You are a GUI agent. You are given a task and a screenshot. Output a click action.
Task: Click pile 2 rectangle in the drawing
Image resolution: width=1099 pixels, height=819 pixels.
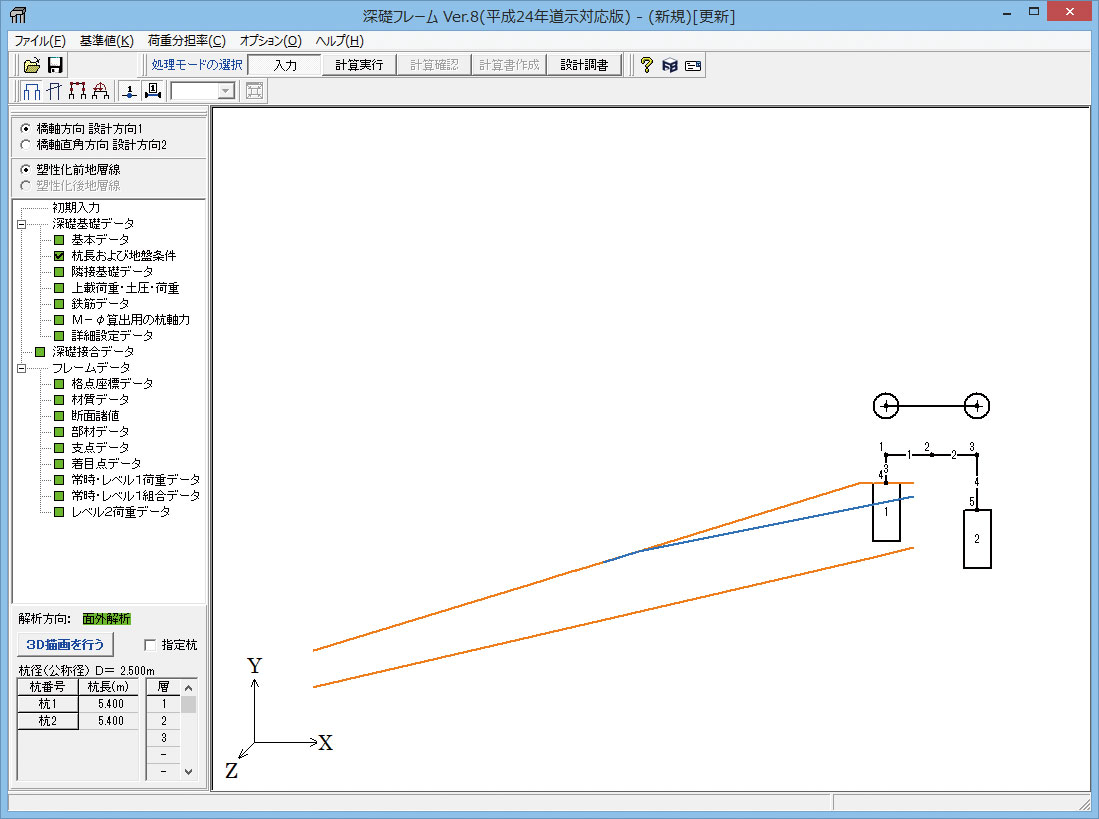click(x=977, y=539)
